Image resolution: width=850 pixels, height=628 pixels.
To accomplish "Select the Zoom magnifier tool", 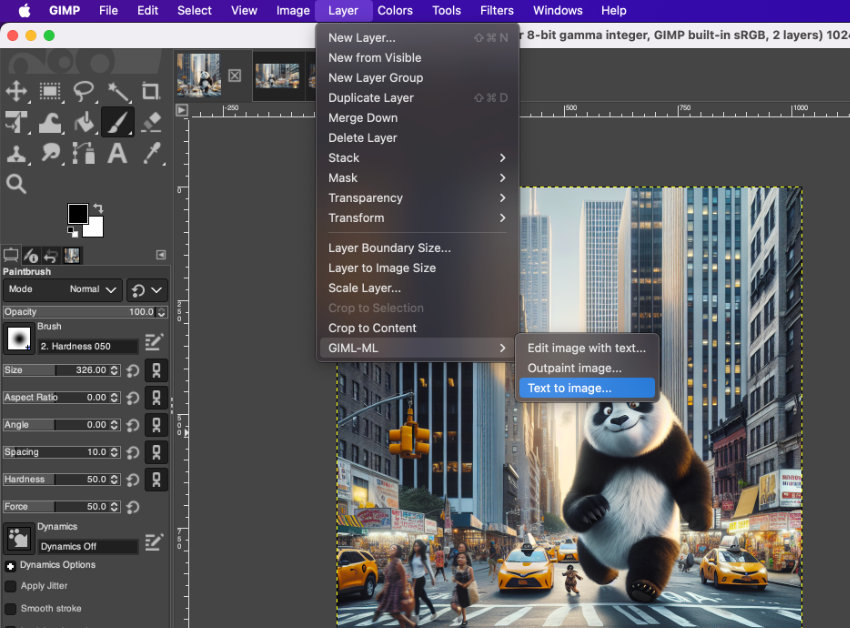I will pos(16,184).
